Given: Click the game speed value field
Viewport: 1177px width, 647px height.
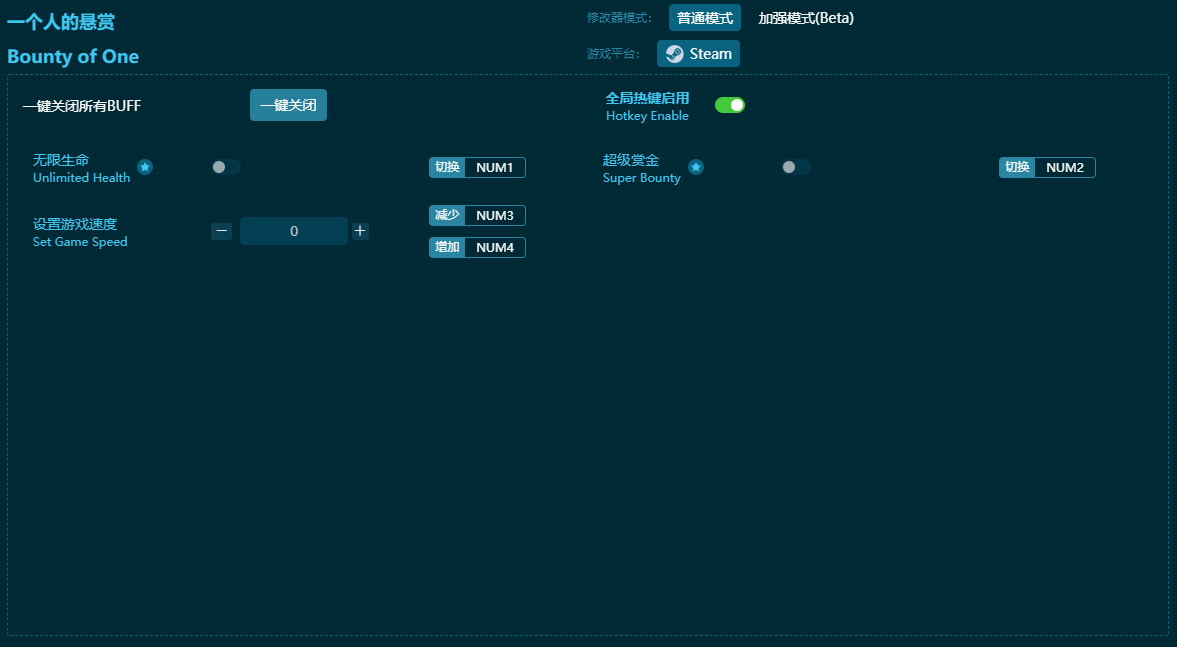Looking at the screenshot, I should point(294,231).
